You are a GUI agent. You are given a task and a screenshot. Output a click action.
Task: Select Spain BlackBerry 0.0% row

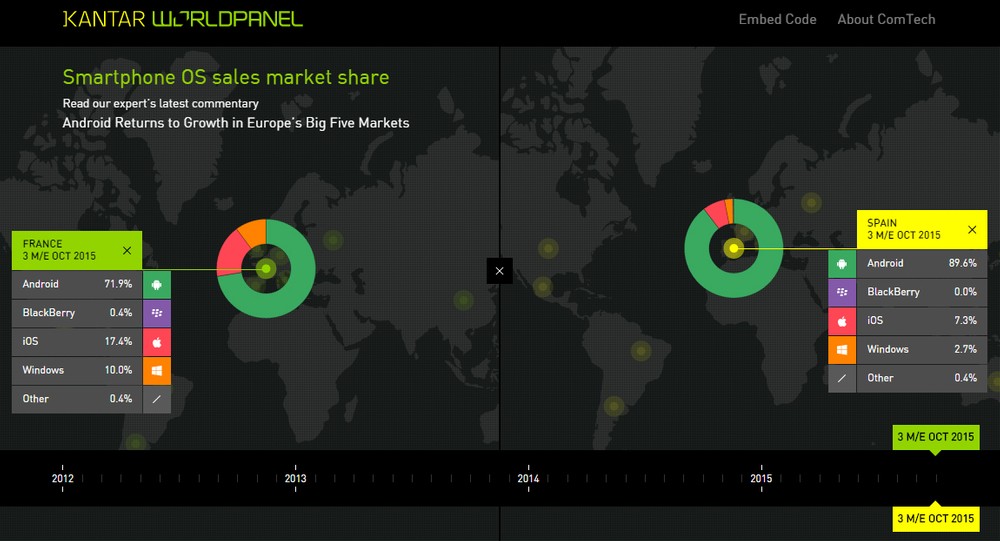coord(922,292)
